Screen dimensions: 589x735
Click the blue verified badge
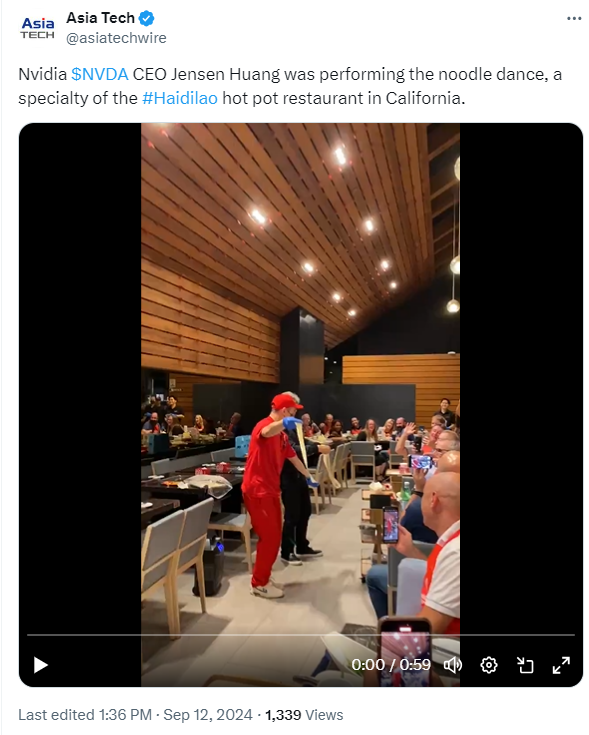pos(147,18)
